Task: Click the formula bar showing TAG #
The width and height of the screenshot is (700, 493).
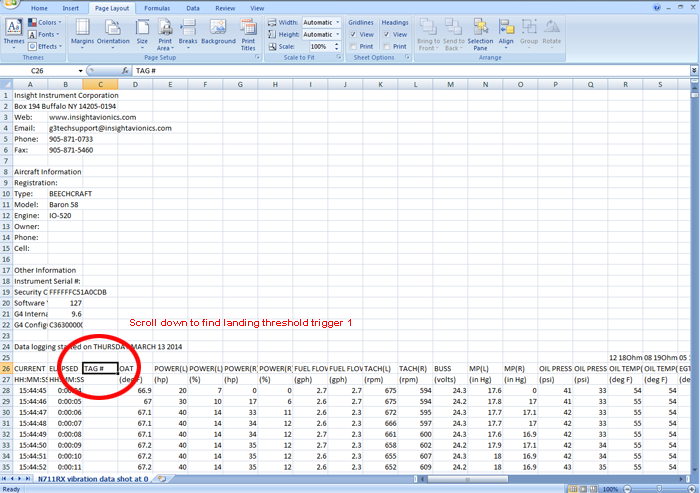Action: tap(411, 71)
